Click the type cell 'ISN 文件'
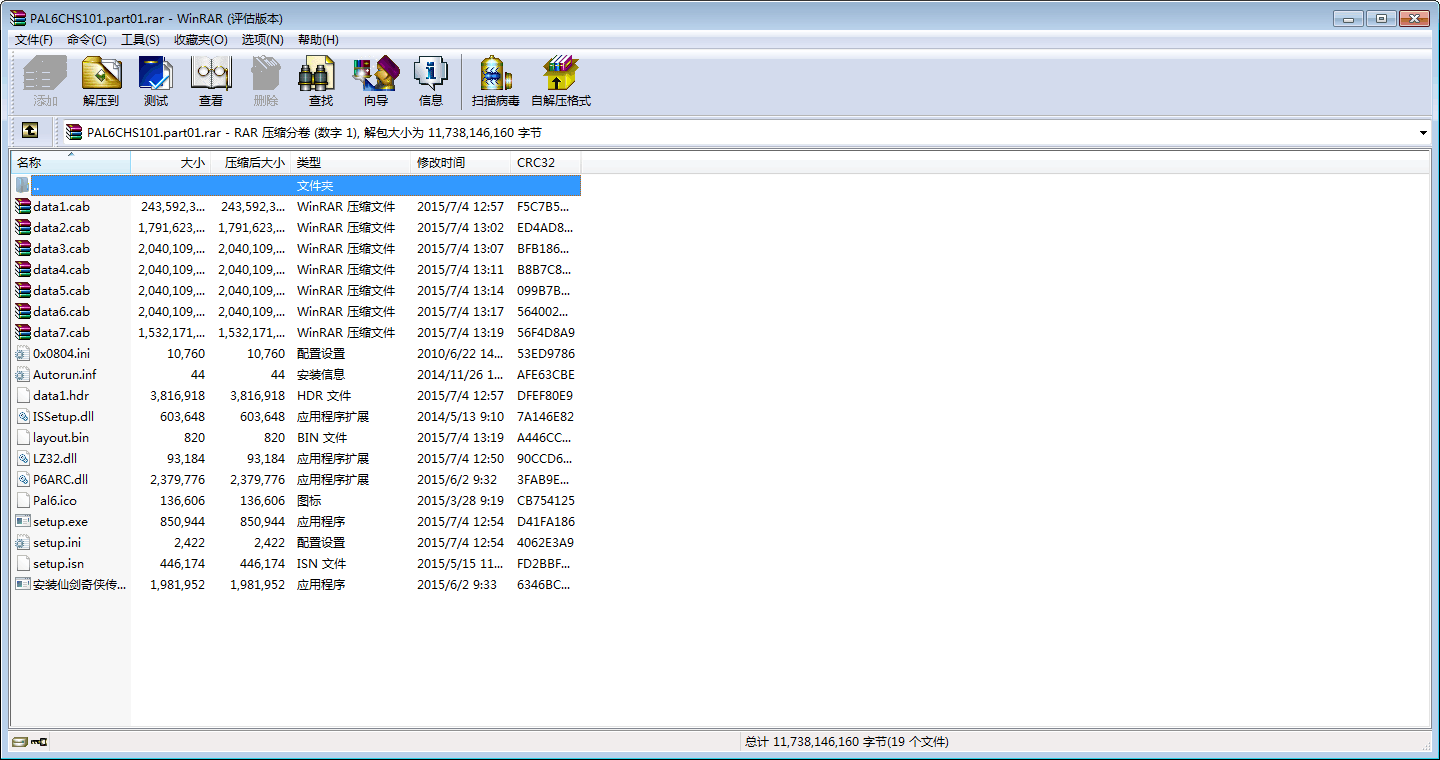The image size is (1440, 760). pos(322,563)
